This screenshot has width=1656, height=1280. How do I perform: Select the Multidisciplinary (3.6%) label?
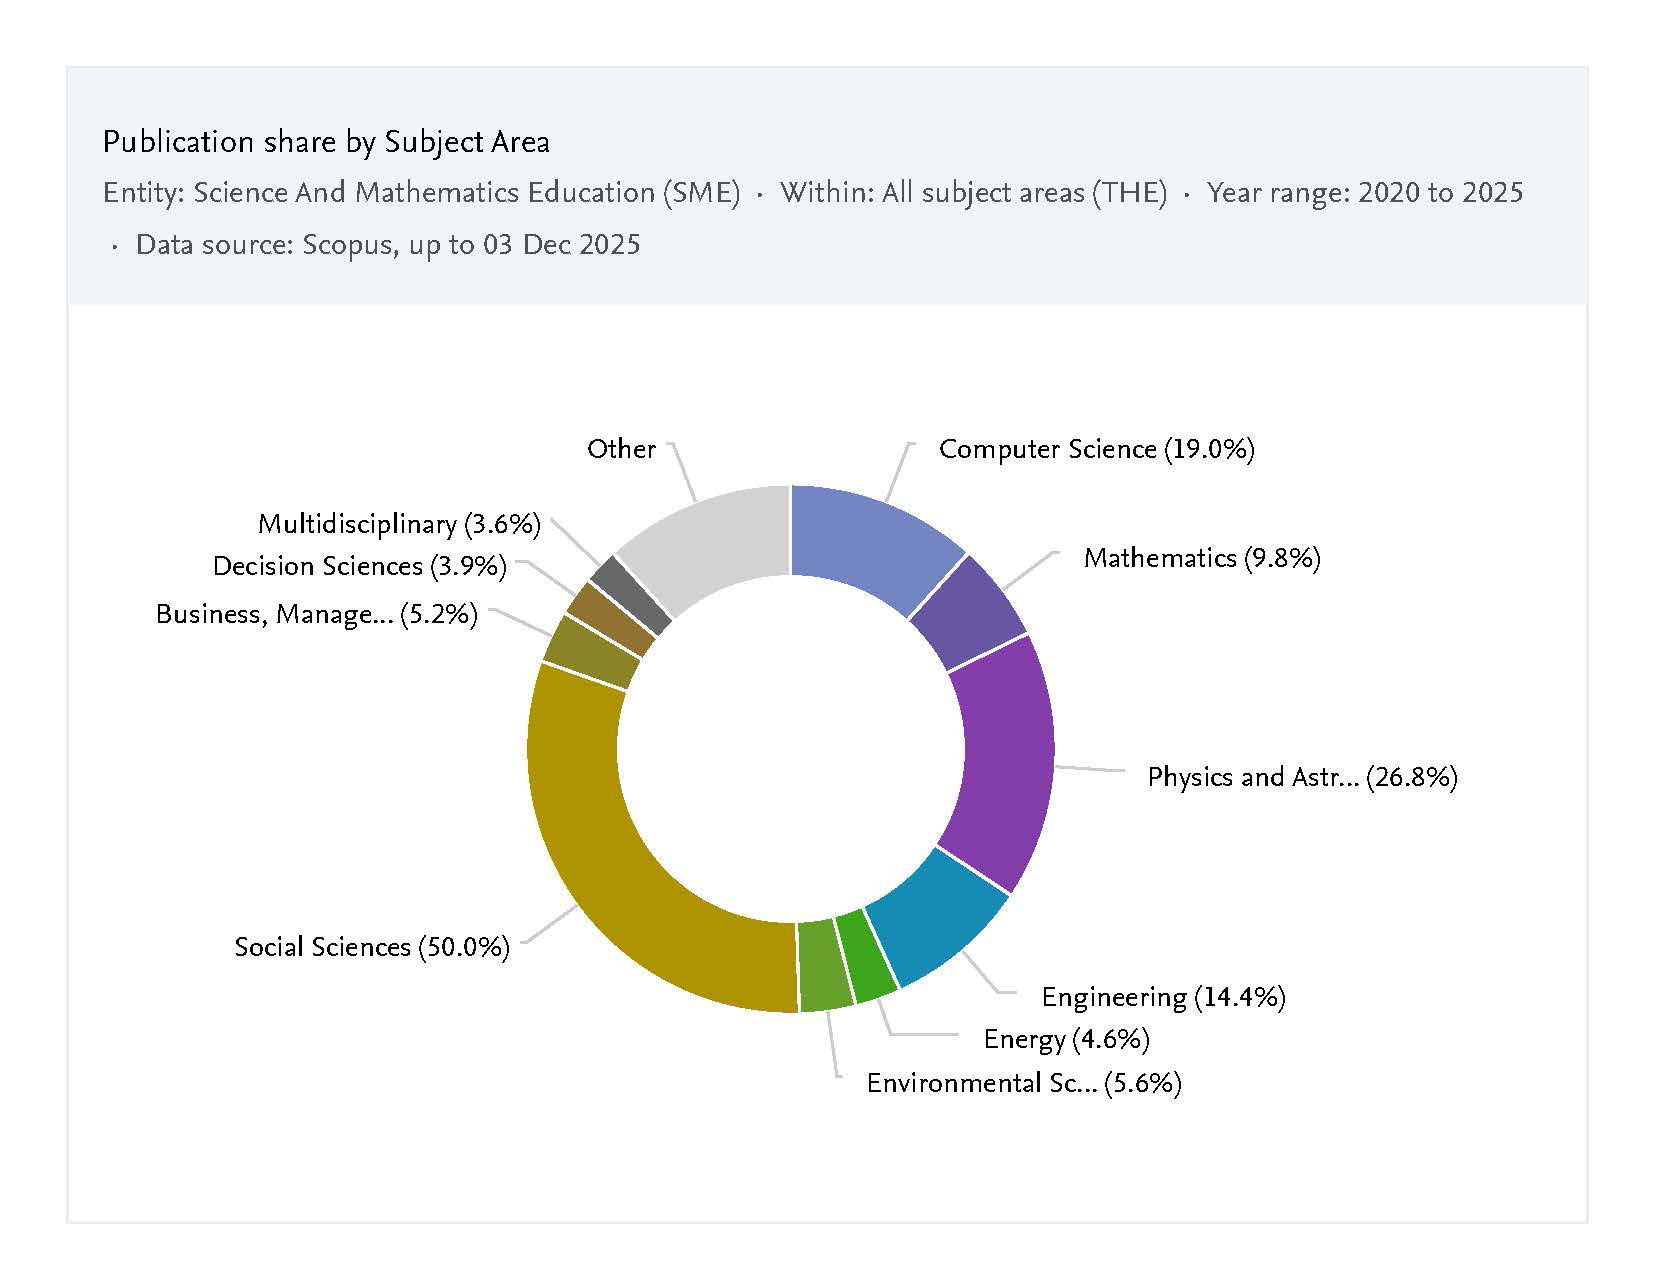[x=399, y=524]
